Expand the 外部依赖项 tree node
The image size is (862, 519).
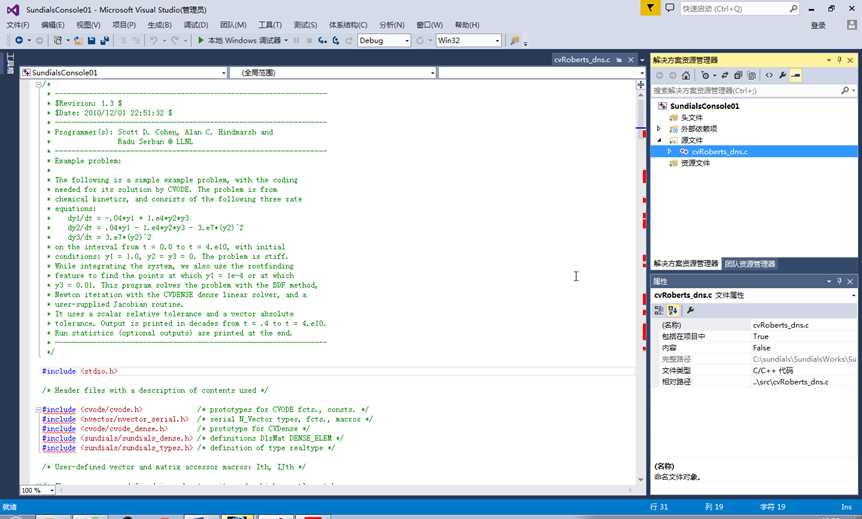[659, 129]
